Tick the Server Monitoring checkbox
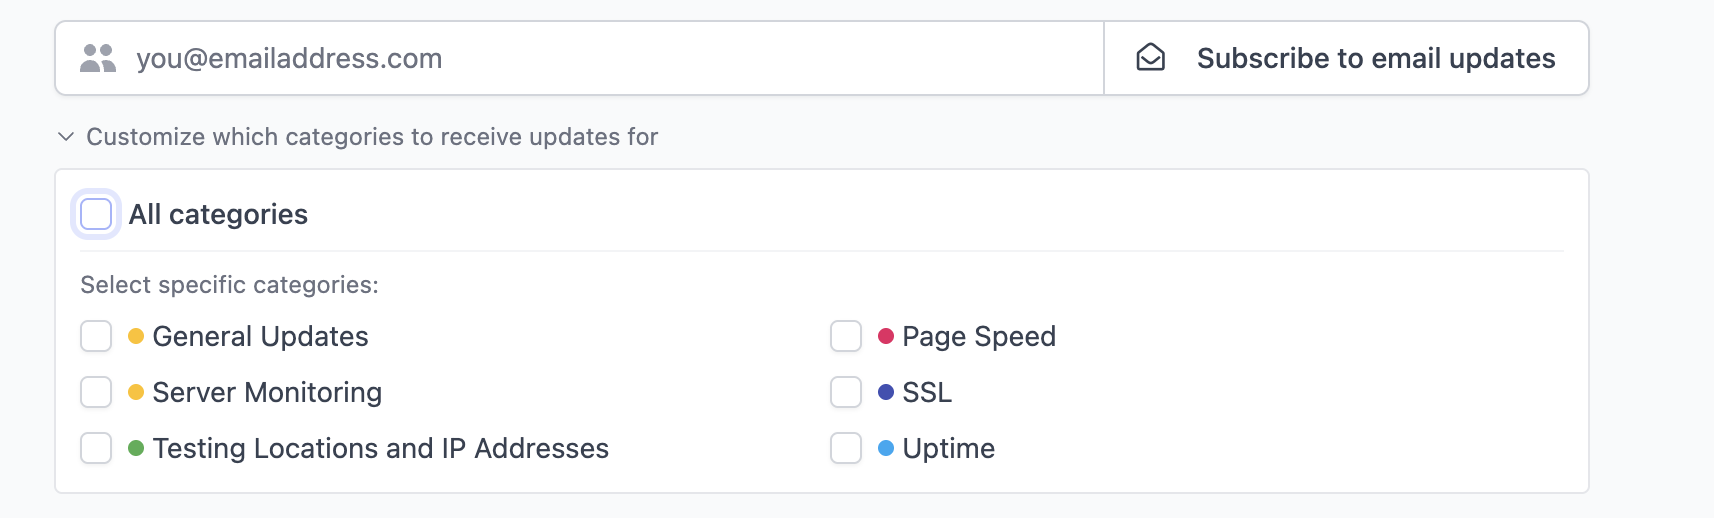Screen dimensions: 1714x518 (x=96, y=392)
